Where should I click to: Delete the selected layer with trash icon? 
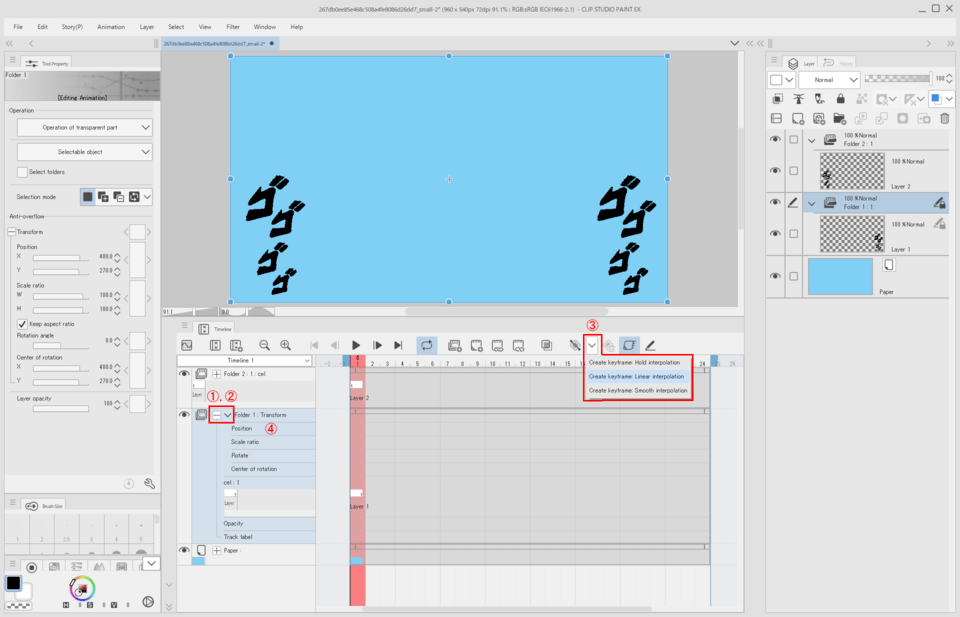[x=944, y=118]
